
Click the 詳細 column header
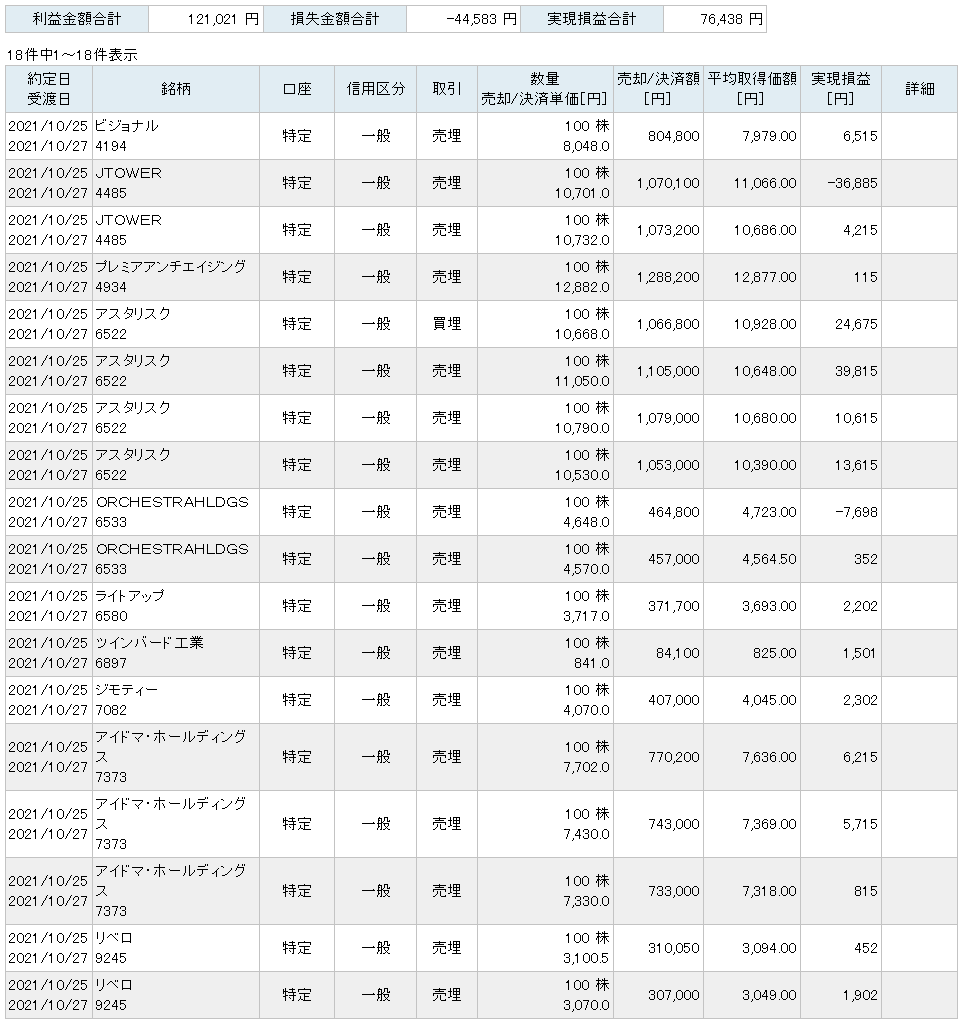(x=920, y=89)
